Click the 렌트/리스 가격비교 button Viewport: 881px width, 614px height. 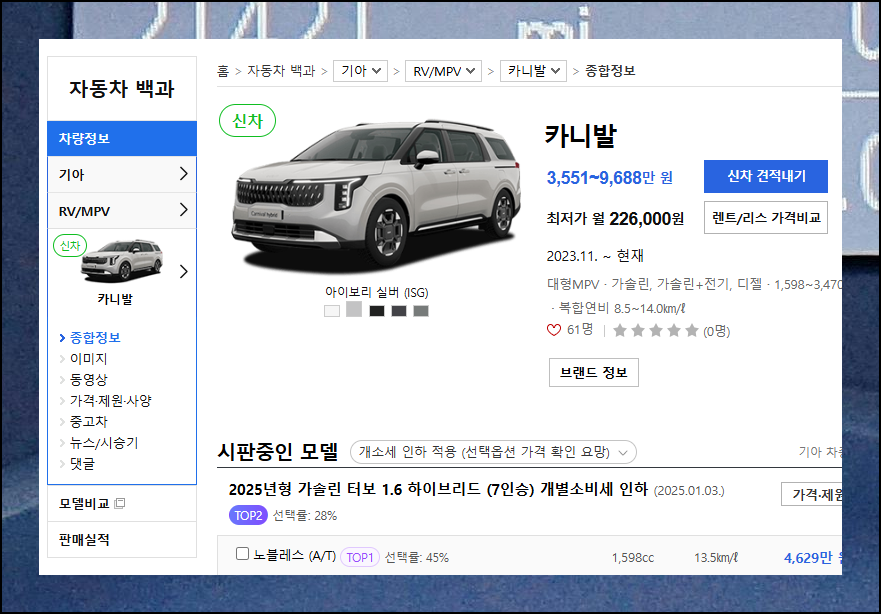(766, 217)
